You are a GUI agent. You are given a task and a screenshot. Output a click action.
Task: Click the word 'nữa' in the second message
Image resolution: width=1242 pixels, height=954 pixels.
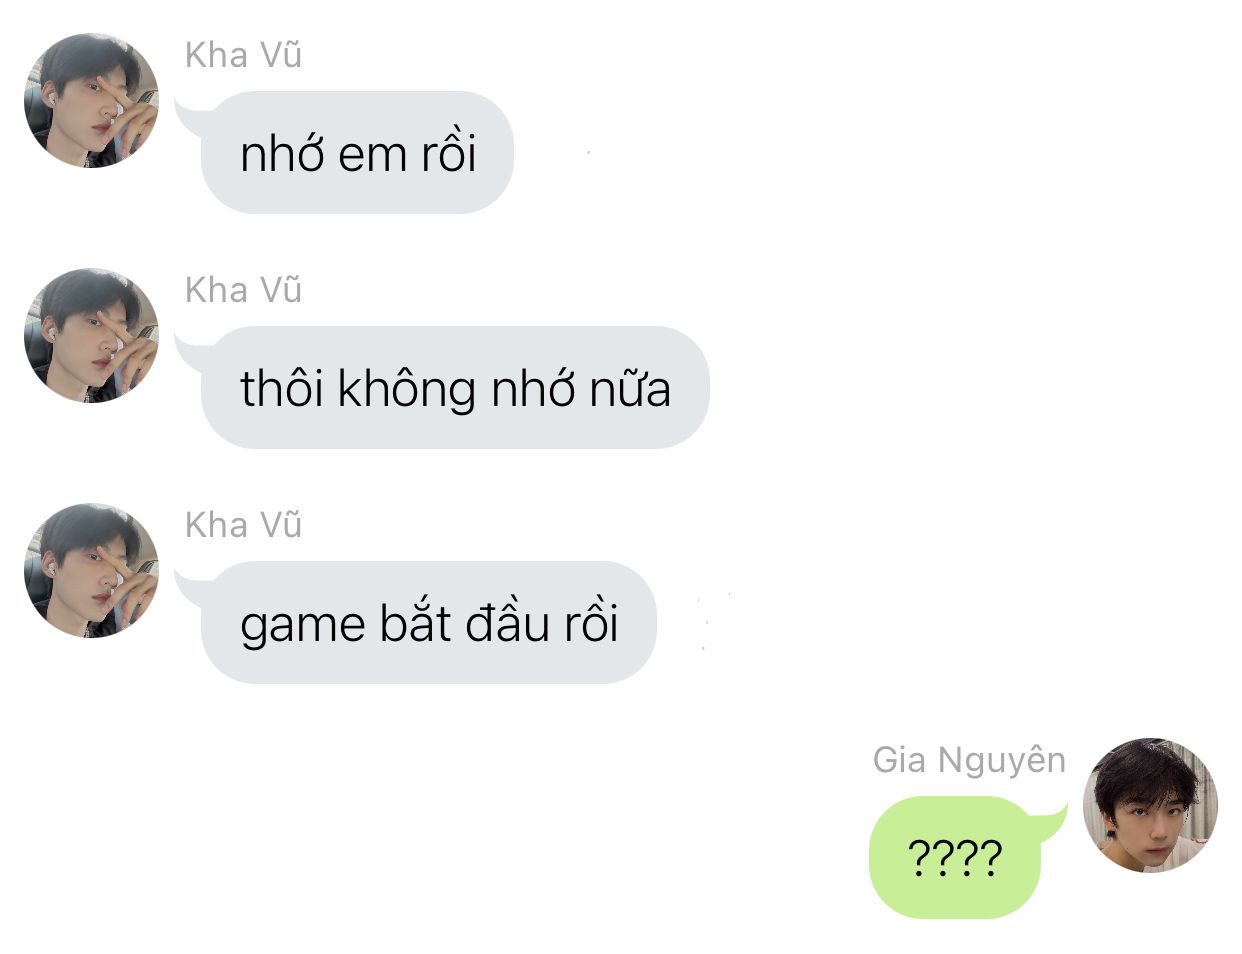(629, 390)
